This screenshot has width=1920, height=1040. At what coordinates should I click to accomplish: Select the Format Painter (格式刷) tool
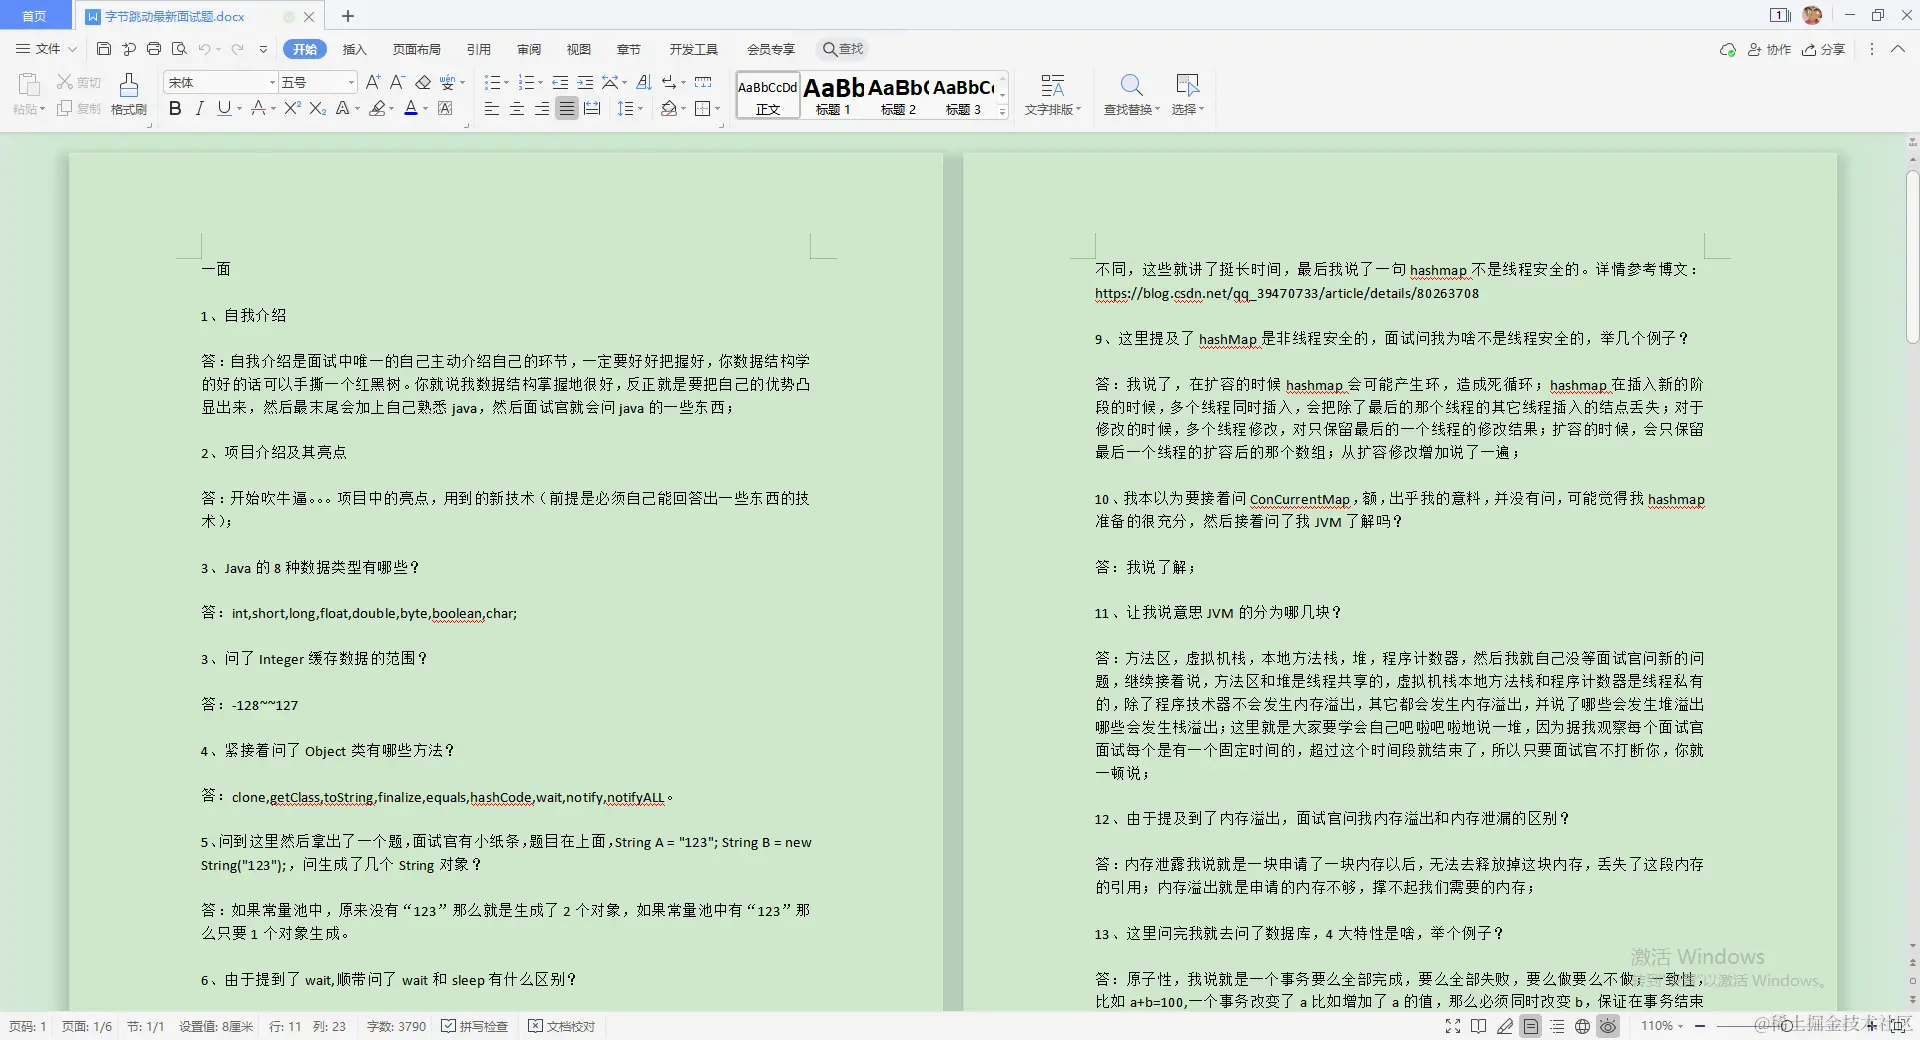128,95
